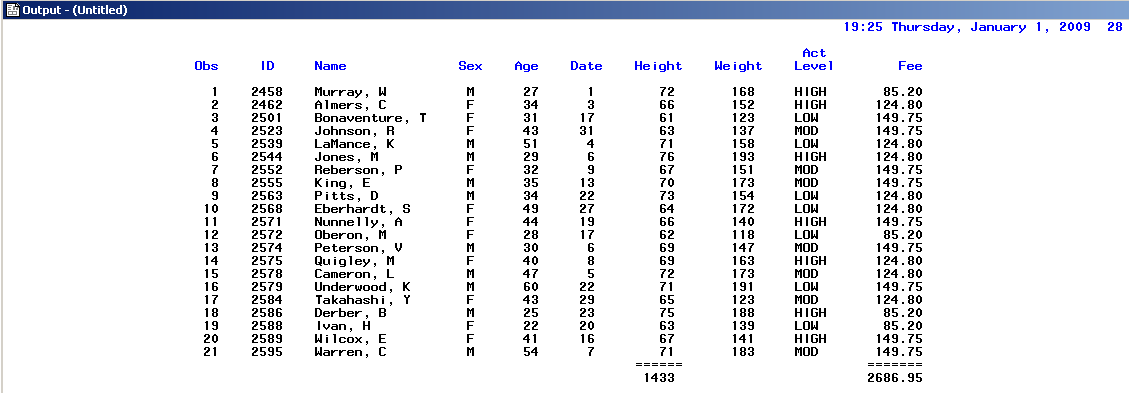Select the name Nunnelly, A
This screenshot has height=393, width=1129.
[x=359, y=222]
